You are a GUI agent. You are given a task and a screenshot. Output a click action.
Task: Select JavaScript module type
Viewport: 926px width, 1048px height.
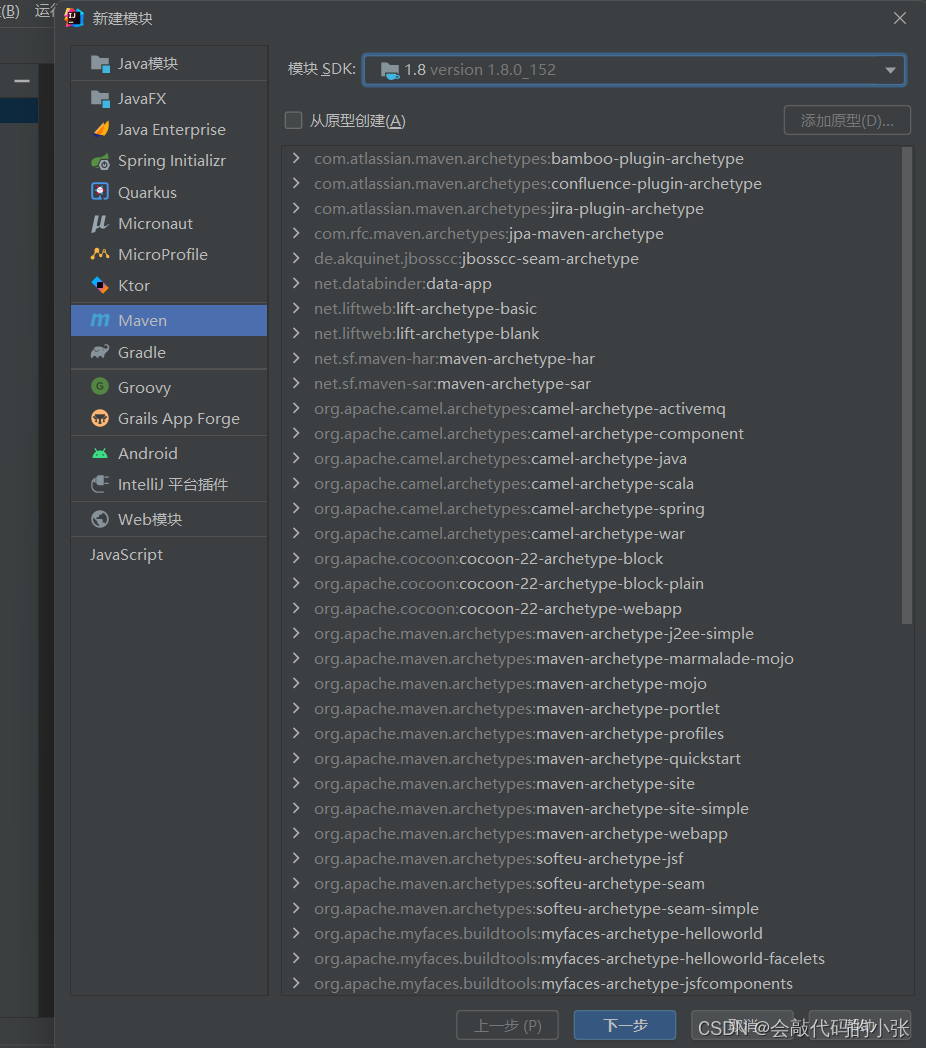tap(169, 555)
